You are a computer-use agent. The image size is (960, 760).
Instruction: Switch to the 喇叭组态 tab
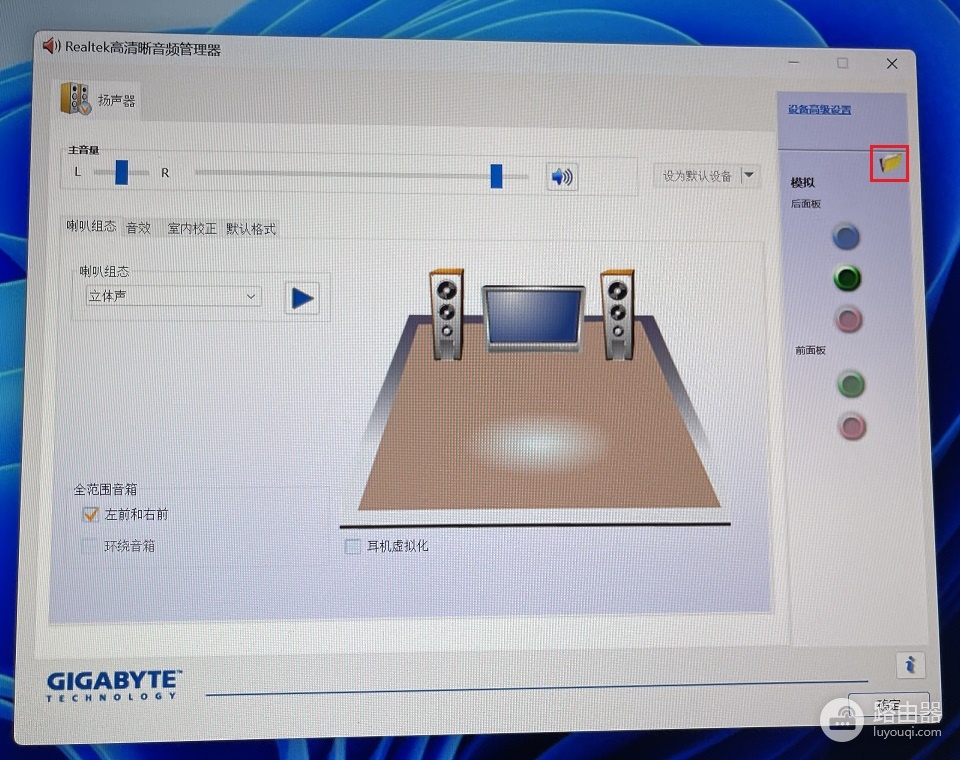[x=91, y=227]
